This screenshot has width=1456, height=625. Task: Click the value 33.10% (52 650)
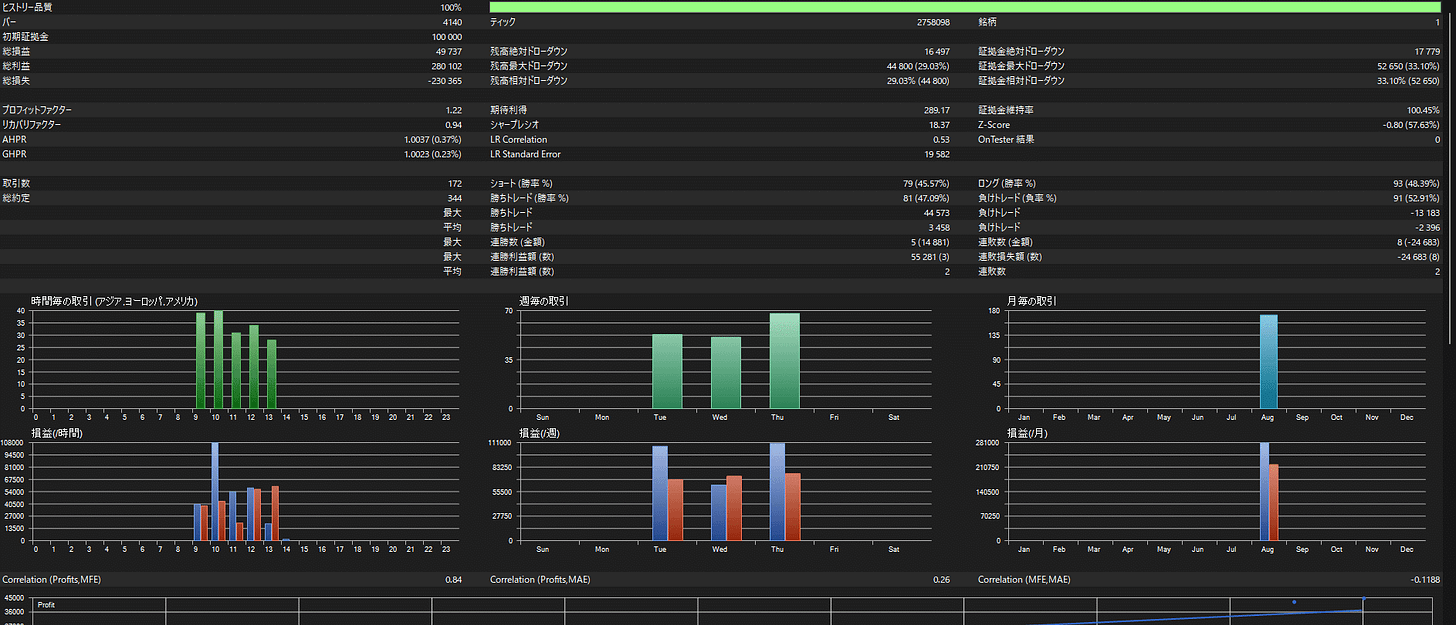(x=1408, y=81)
